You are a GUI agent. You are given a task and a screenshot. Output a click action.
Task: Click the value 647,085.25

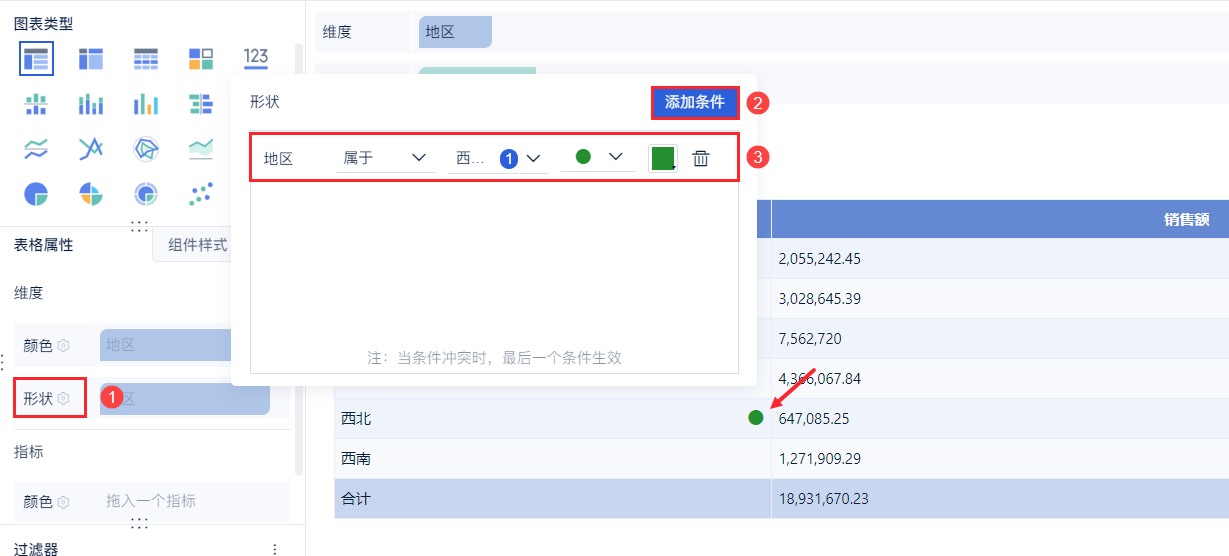point(814,418)
